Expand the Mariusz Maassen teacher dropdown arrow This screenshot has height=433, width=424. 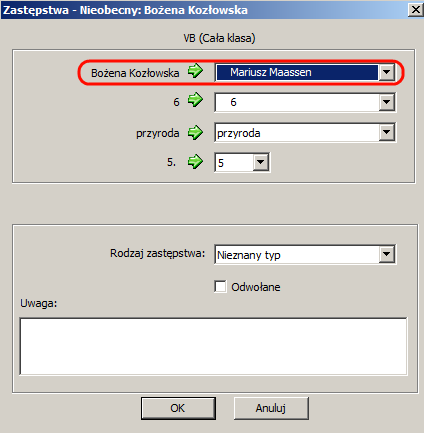pos(386,72)
